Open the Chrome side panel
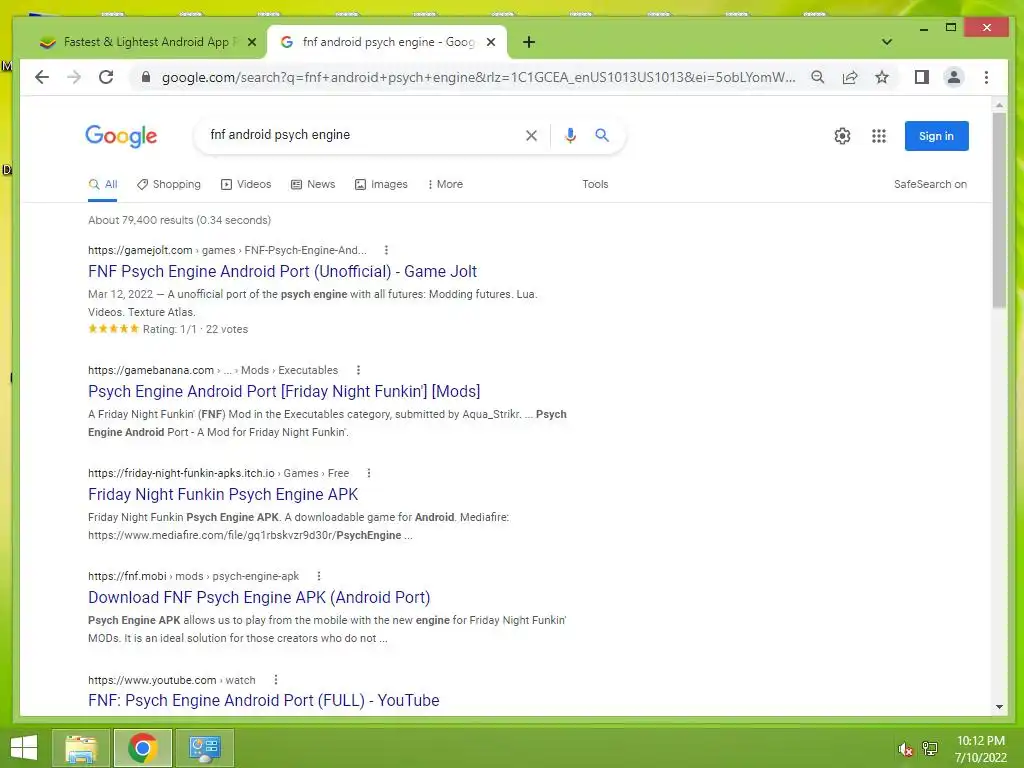 click(x=921, y=77)
